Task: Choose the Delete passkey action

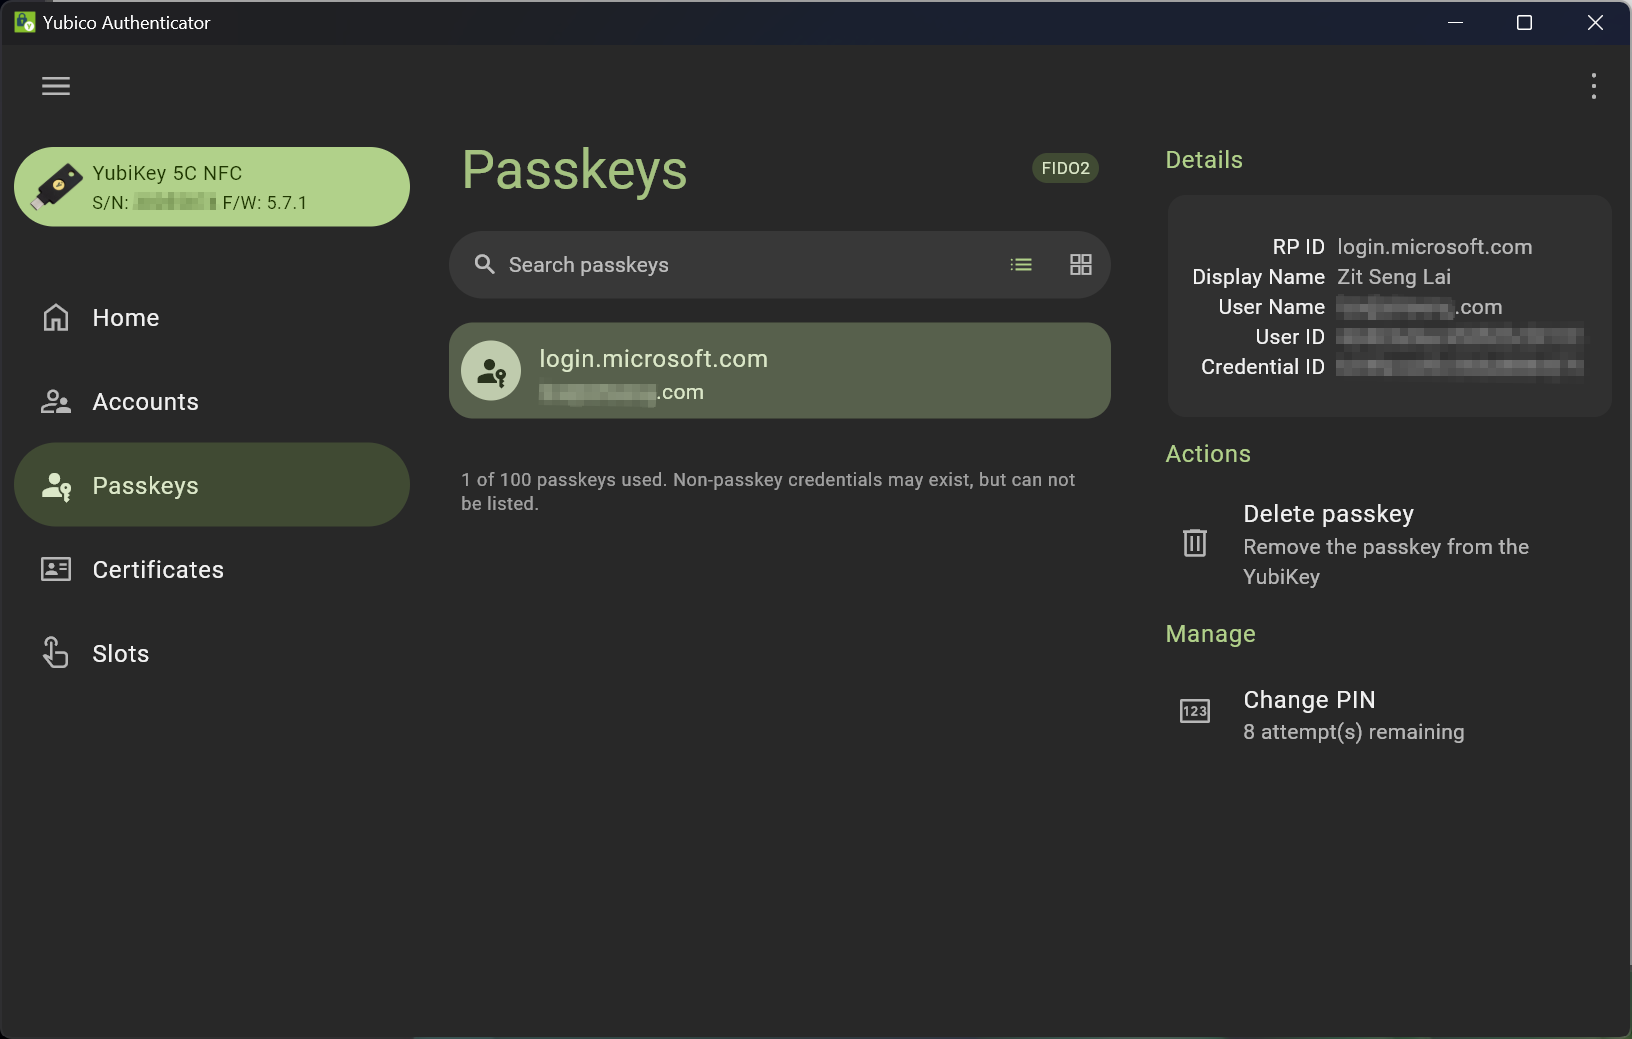Action: click(x=1328, y=513)
